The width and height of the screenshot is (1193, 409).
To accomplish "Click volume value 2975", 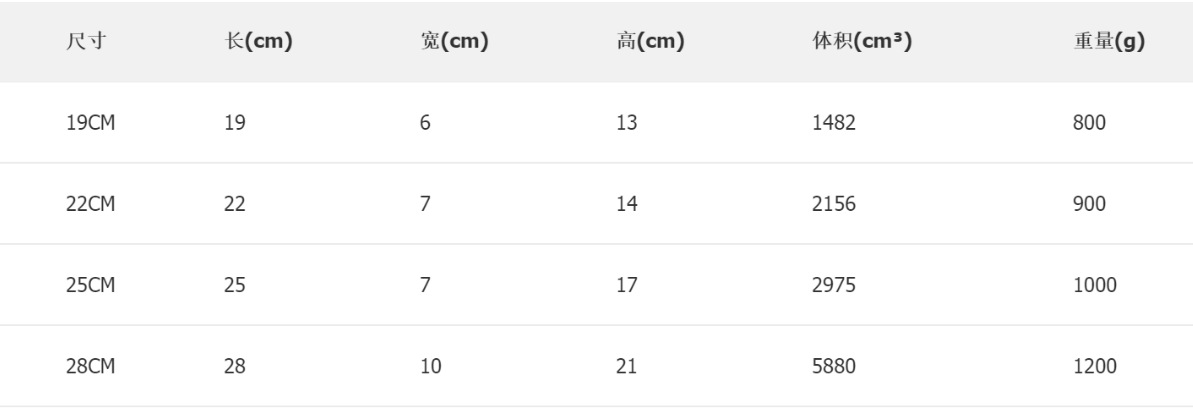I will [x=833, y=288].
